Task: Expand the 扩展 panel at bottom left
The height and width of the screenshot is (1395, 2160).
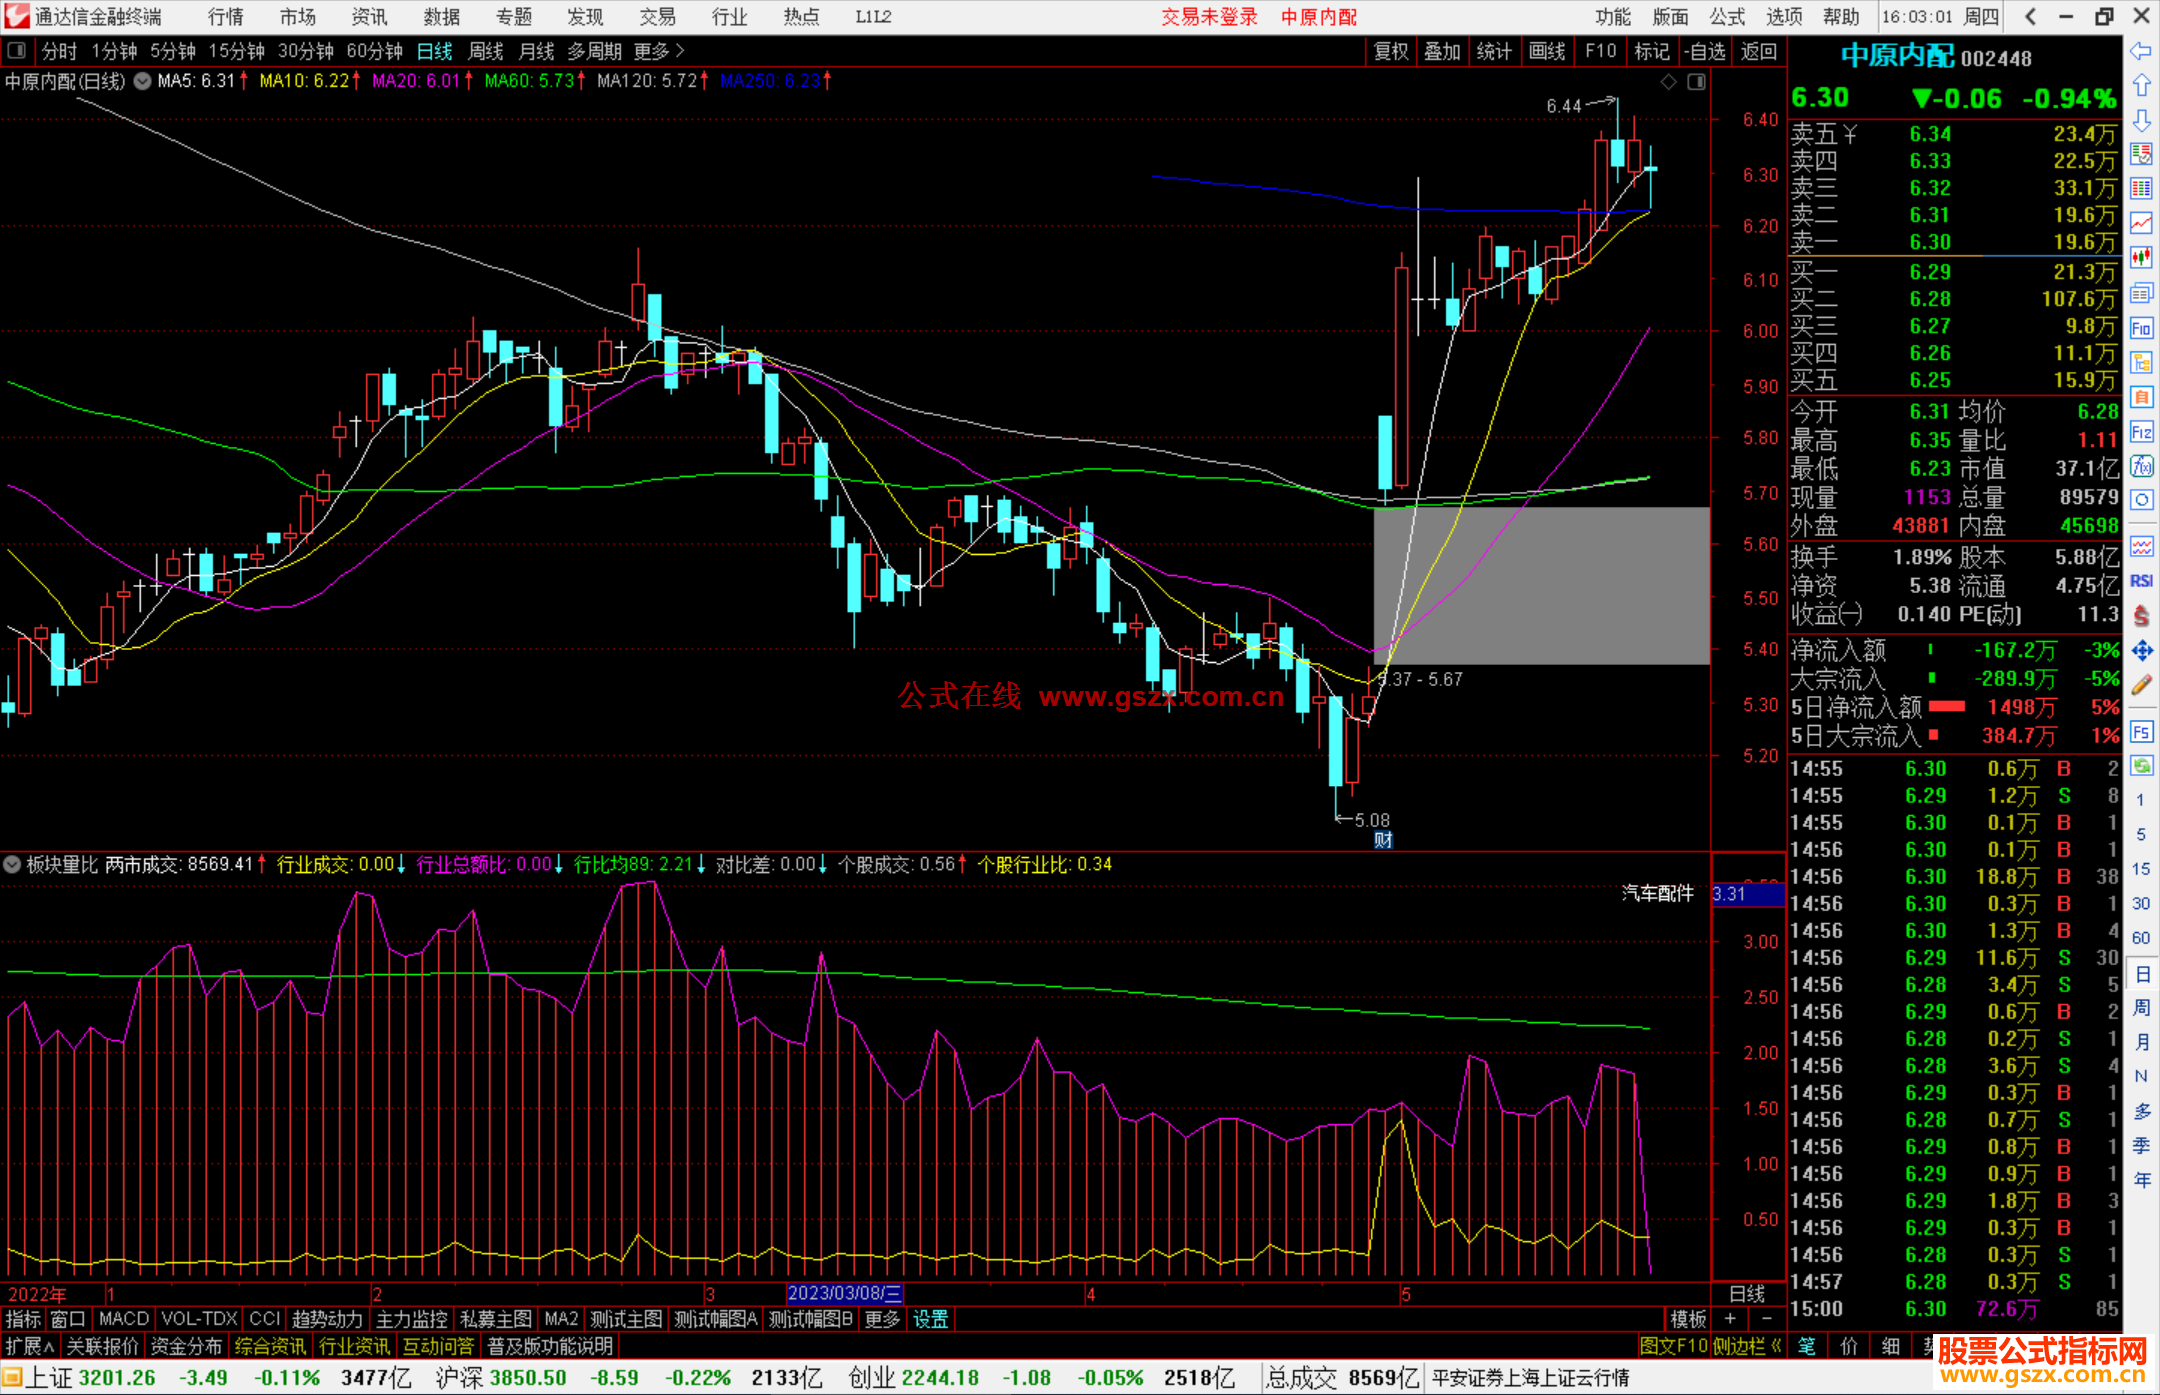Action: pyautogui.click(x=30, y=1346)
